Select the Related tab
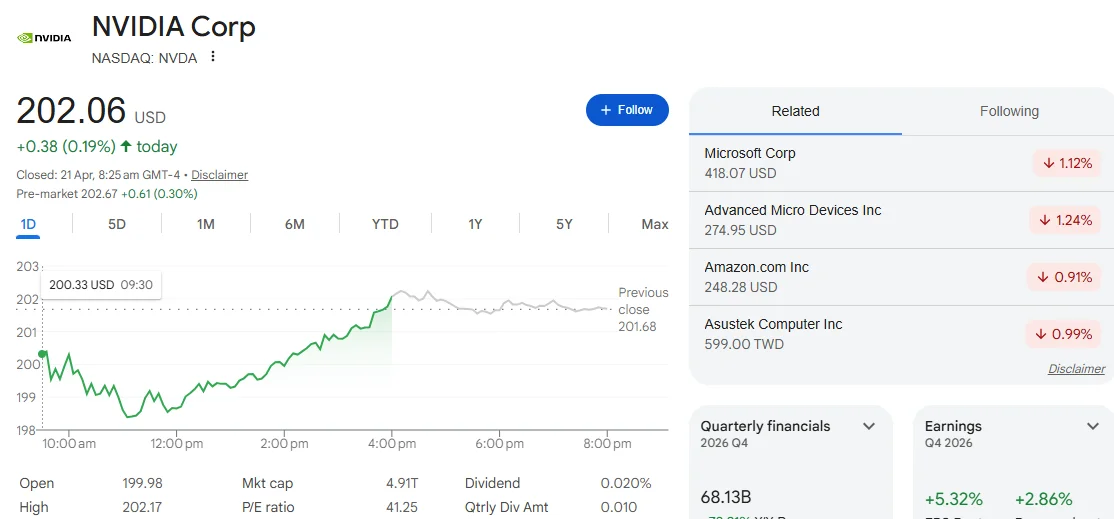The image size is (1114, 519). [795, 111]
